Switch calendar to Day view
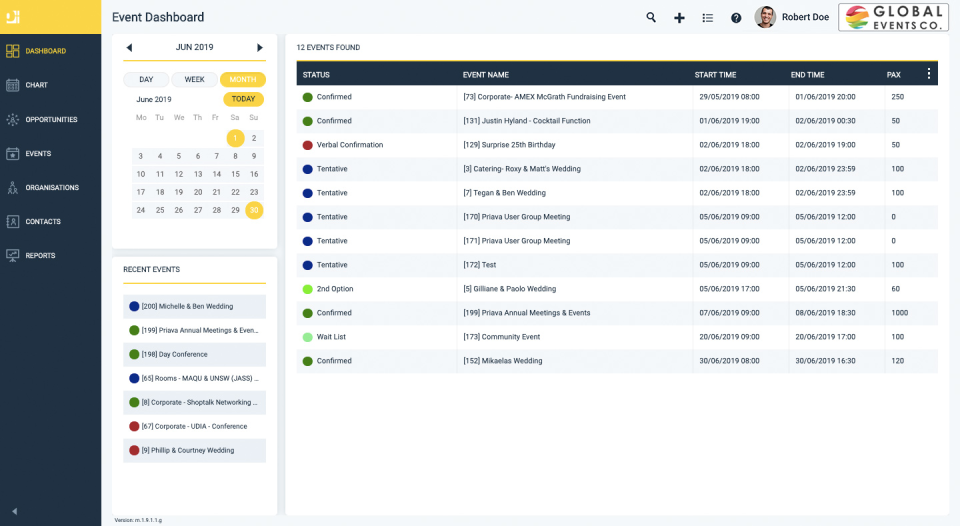This screenshot has height=526, width=960. click(x=146, y=79)
